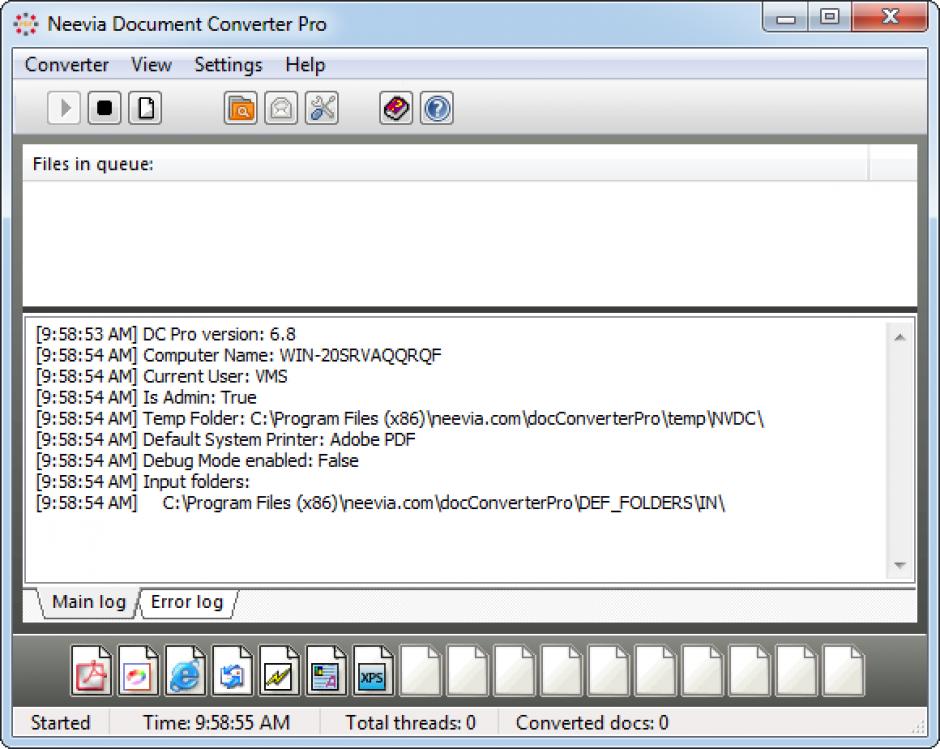Screen dimensions: 940x749
Task: Switch to the Error log tab
Action: 187,601
